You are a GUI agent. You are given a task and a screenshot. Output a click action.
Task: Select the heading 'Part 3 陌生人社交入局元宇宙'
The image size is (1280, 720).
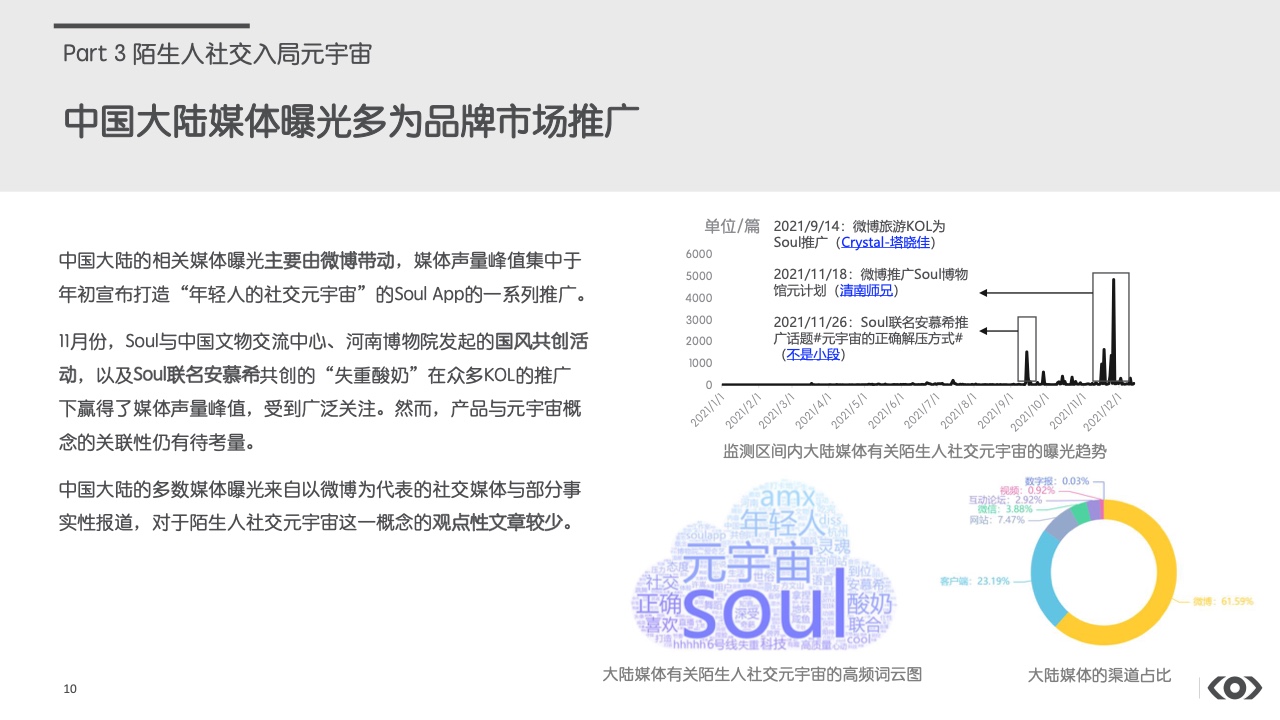click(x=217, y=54)
